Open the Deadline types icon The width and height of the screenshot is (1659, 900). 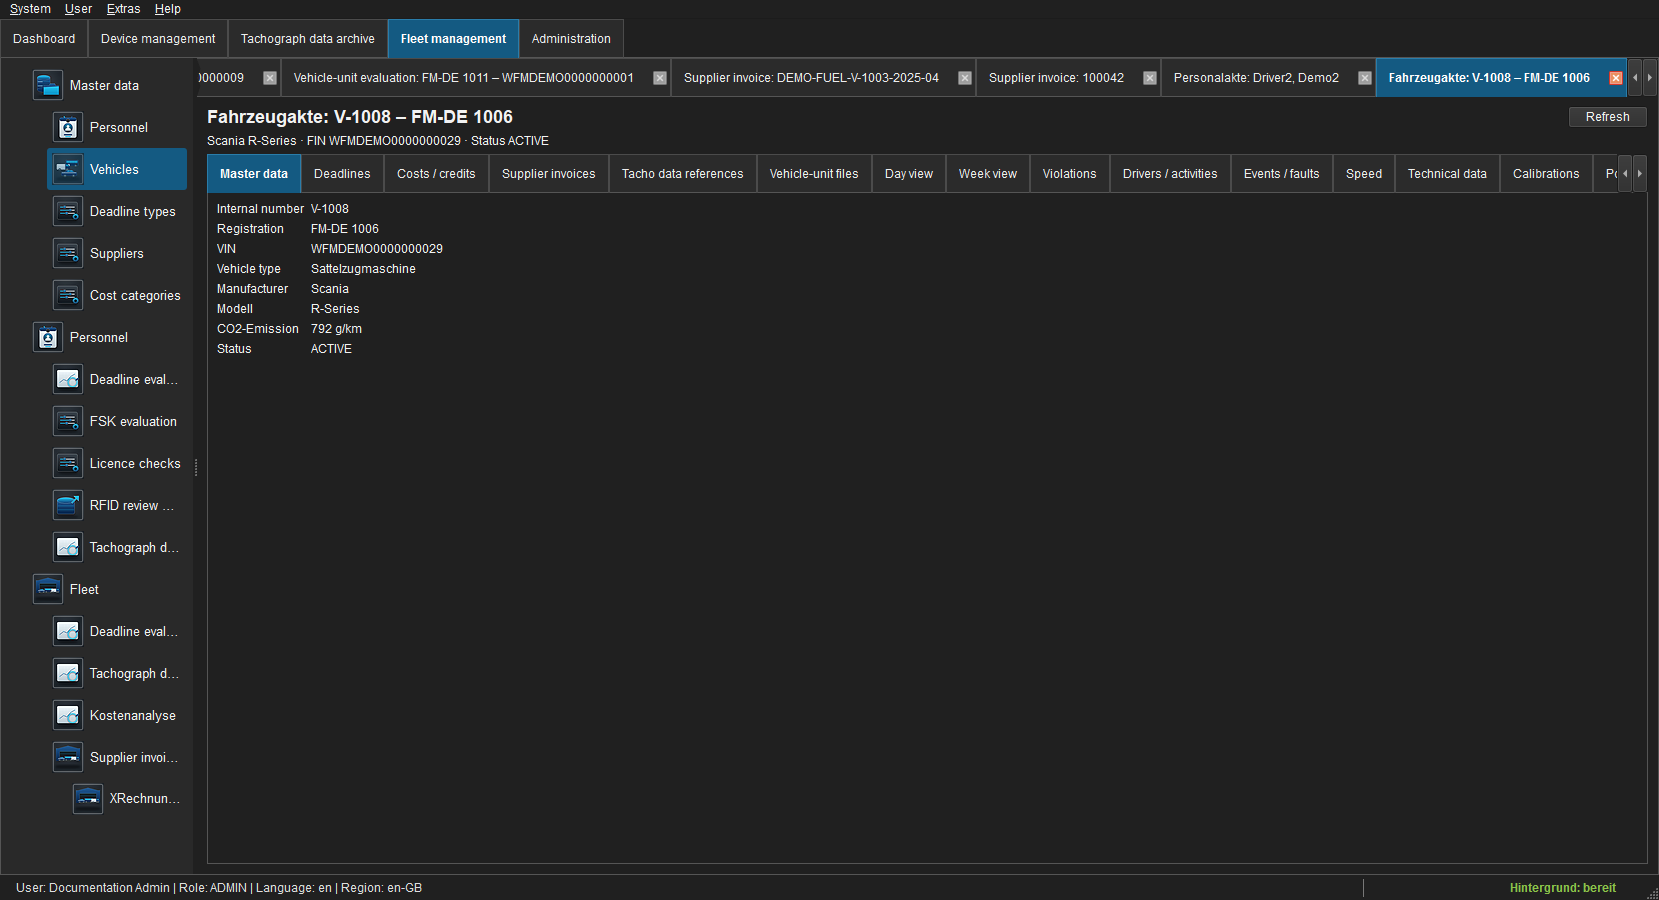(67, 211)
